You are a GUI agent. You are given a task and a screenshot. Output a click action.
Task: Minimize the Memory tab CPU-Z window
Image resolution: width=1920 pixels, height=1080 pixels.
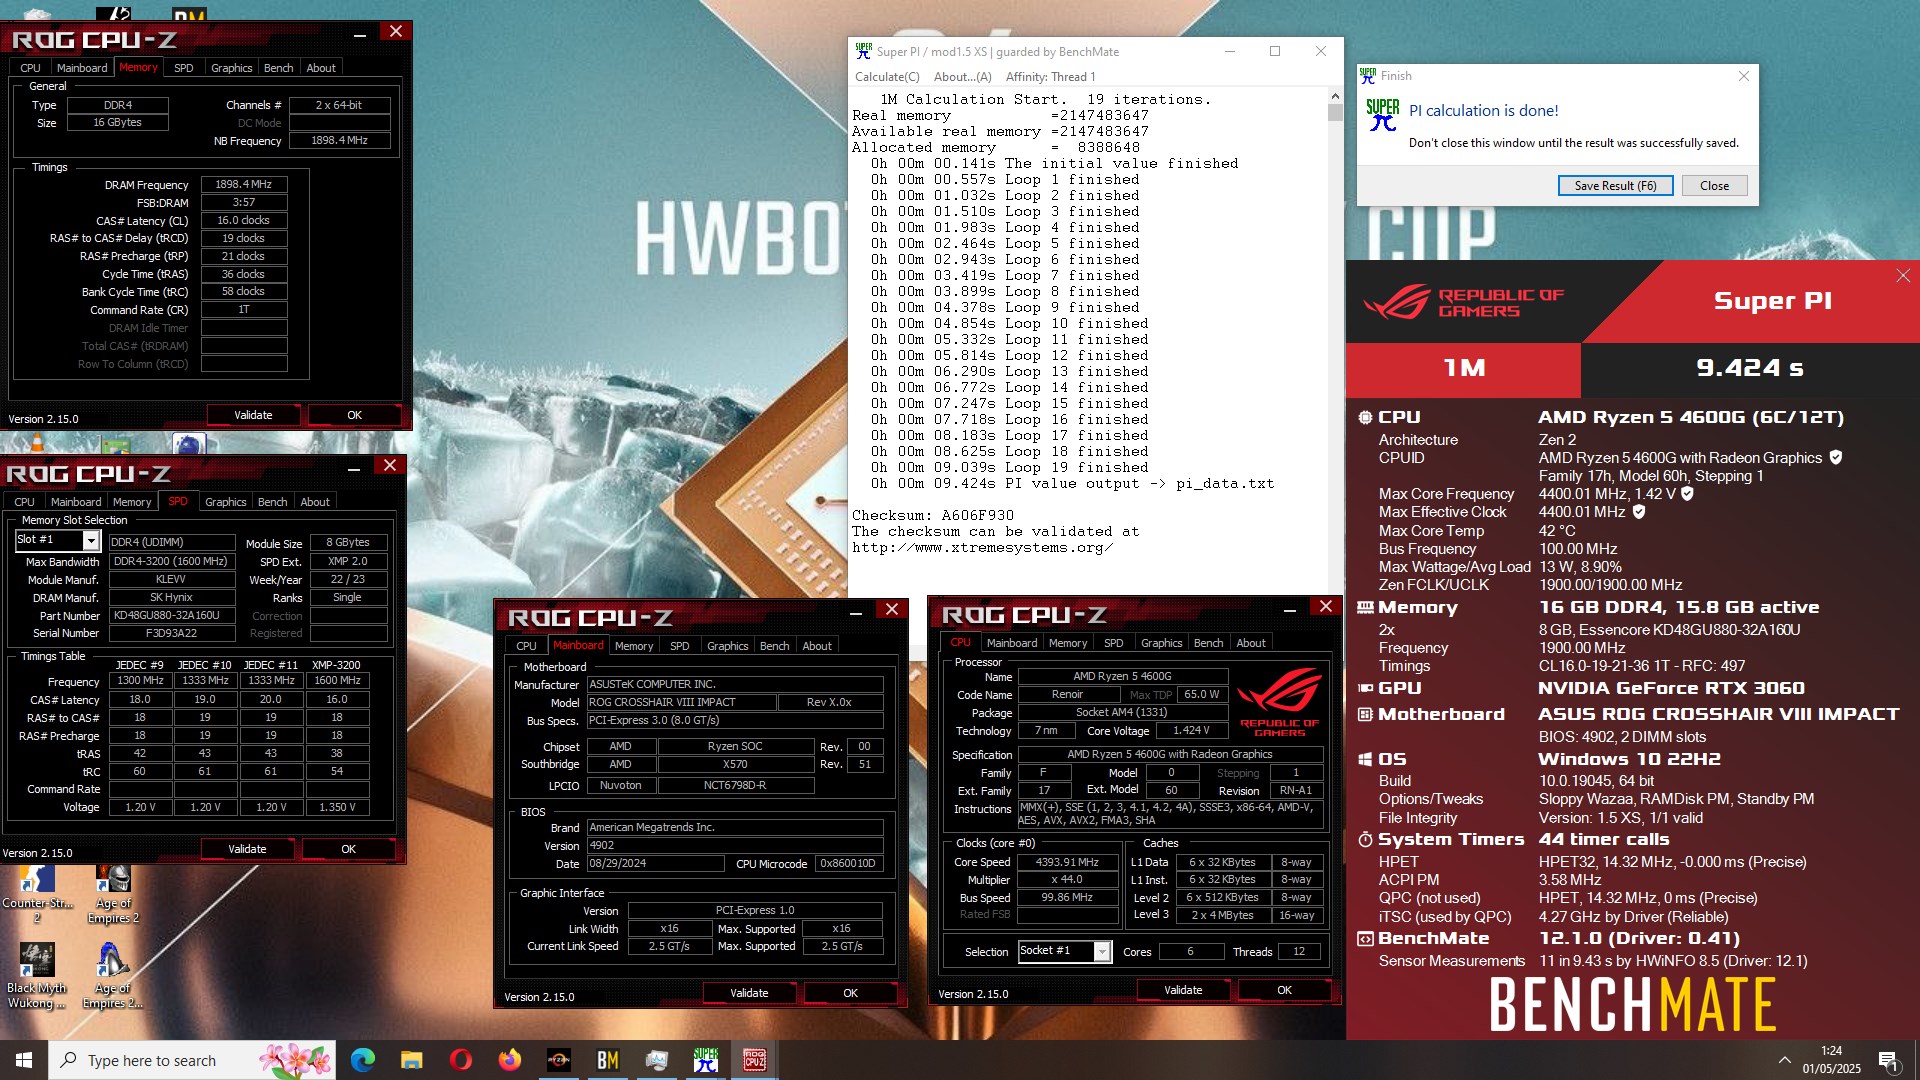pyautogui.click(x=359, y=33)
